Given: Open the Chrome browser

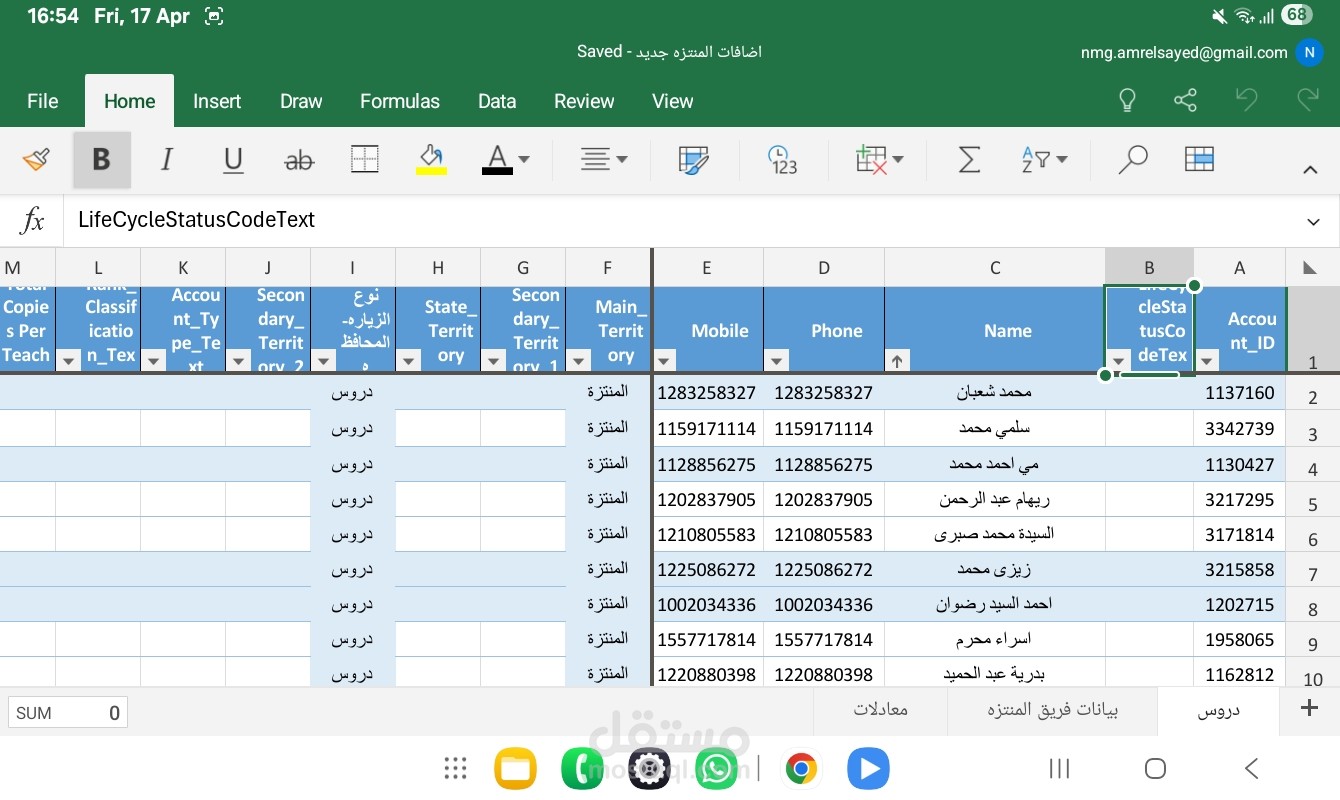Looking at the screenshot, I should 801,768.
